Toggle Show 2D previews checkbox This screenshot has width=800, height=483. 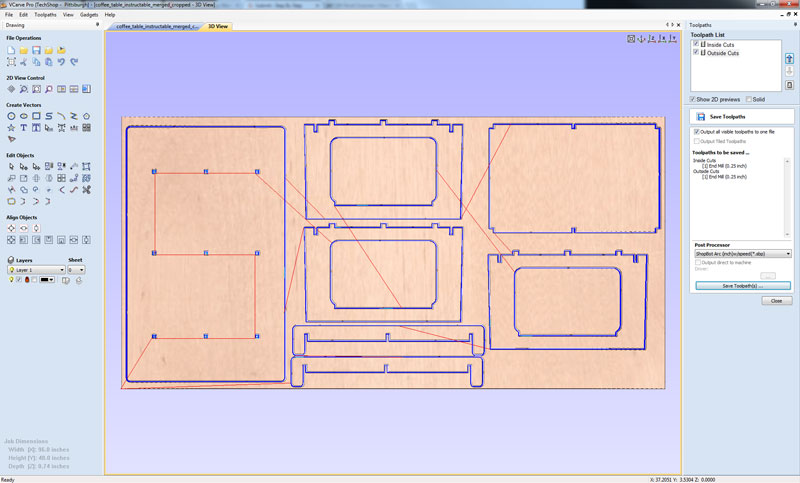(692, 99)
